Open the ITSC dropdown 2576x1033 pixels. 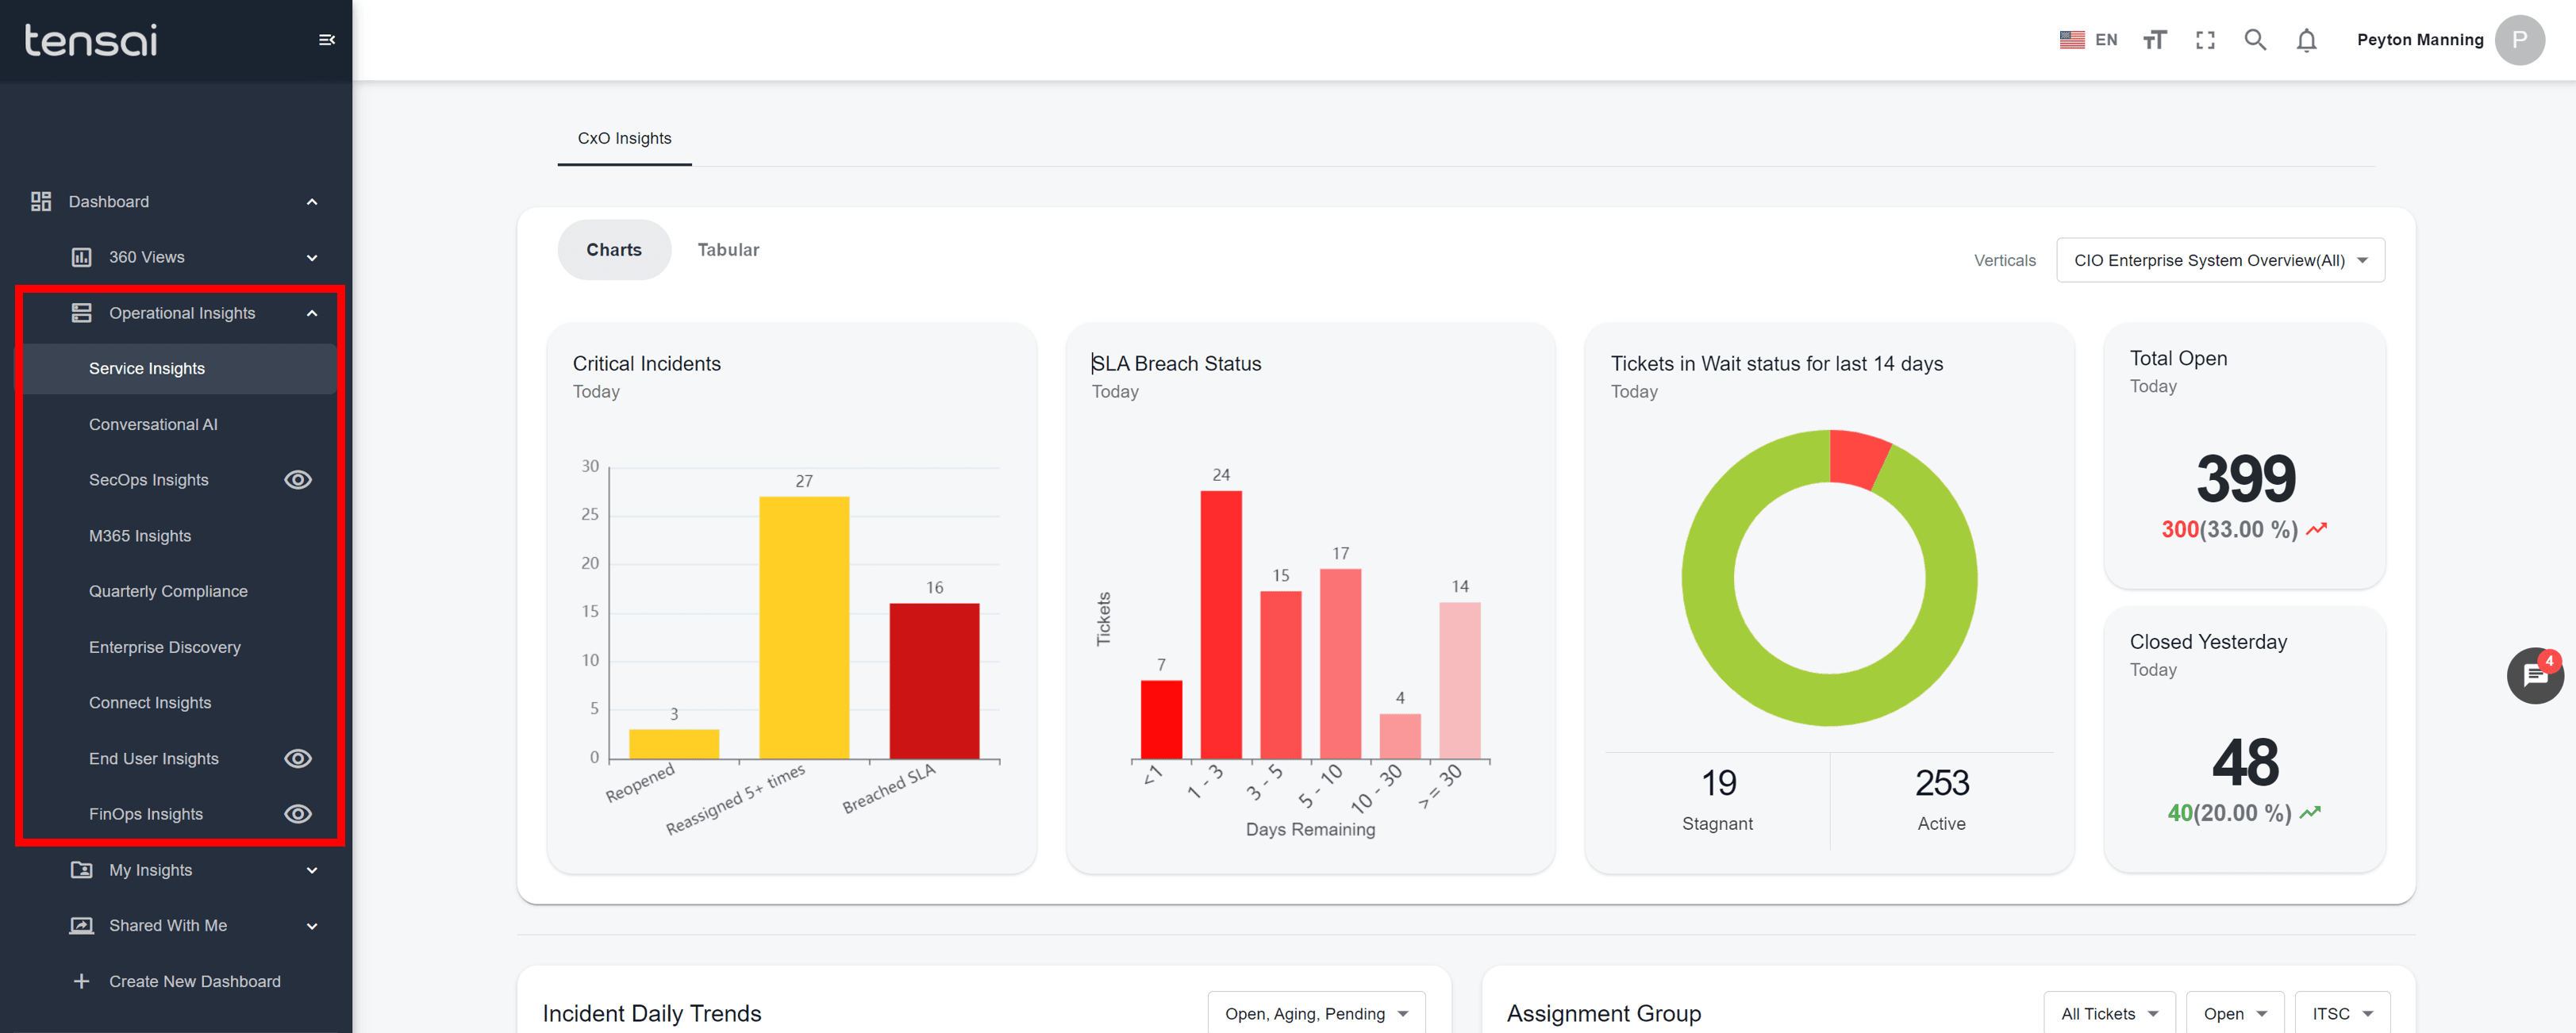(2342, 1012)
